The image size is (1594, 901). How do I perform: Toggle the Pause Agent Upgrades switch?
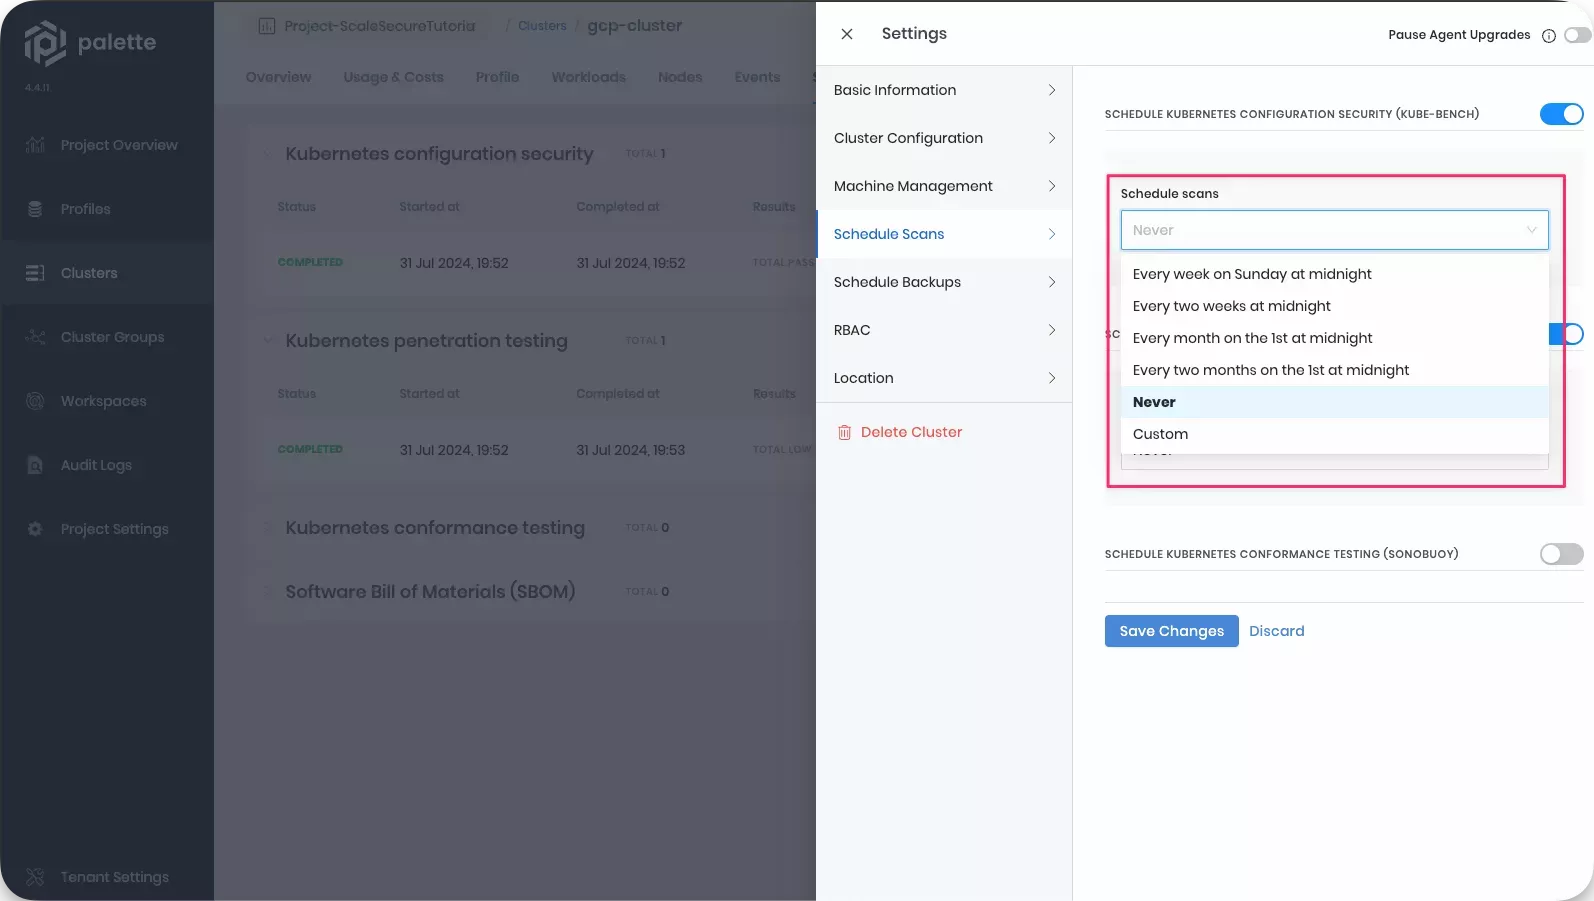[1576, 35]
